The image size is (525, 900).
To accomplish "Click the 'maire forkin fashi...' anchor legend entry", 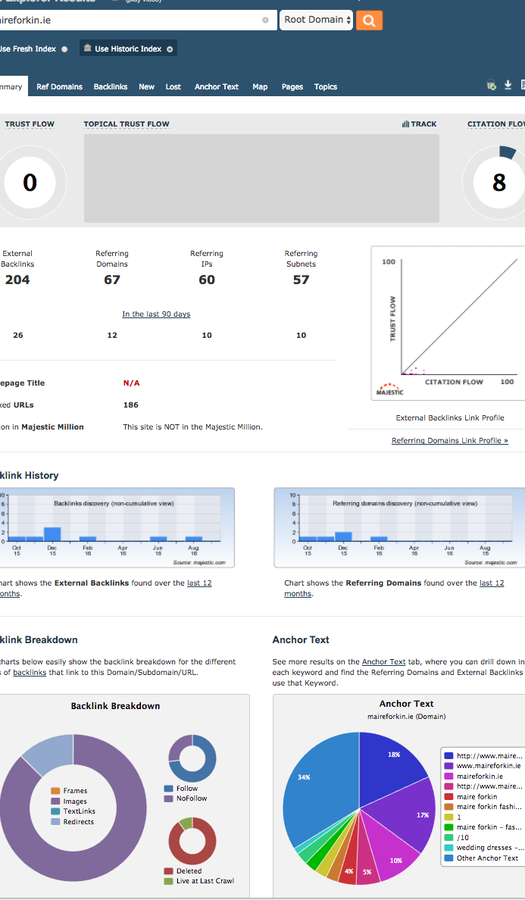I will tap(483, 806).
